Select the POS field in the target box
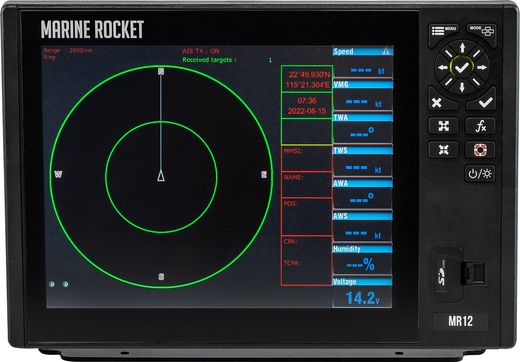 pos(307,217)
